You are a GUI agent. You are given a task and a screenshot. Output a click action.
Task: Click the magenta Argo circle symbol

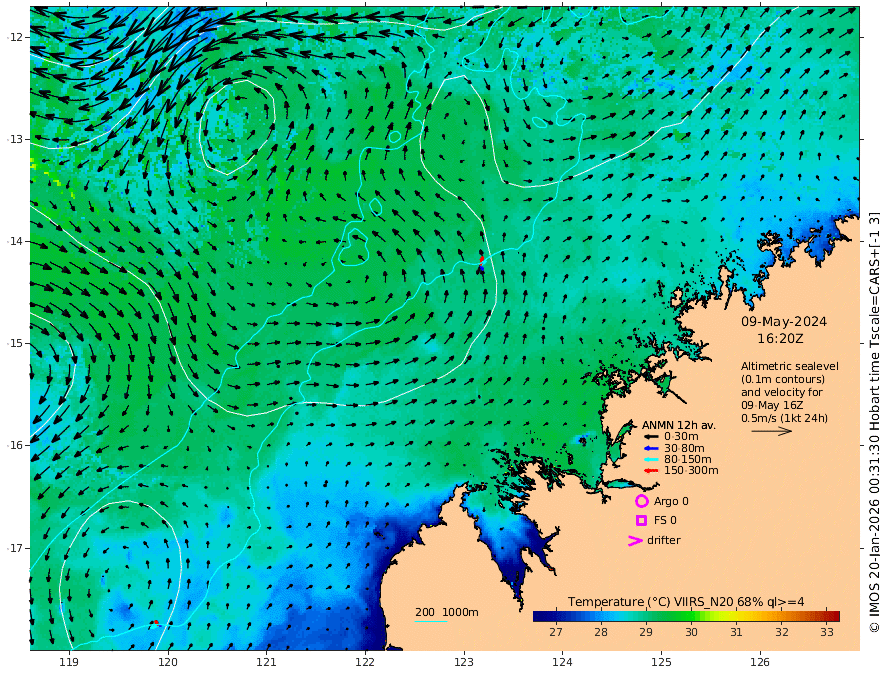[x=641, y=501]
